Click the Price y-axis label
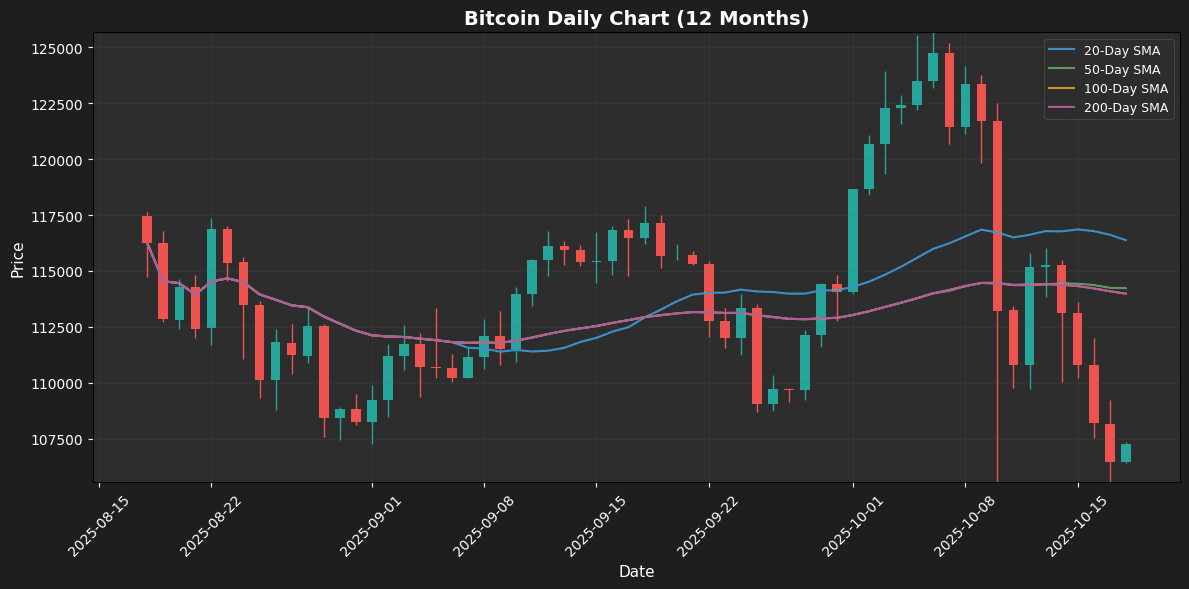This screenshot has width=1189, height=589. [x=18, y=258]
